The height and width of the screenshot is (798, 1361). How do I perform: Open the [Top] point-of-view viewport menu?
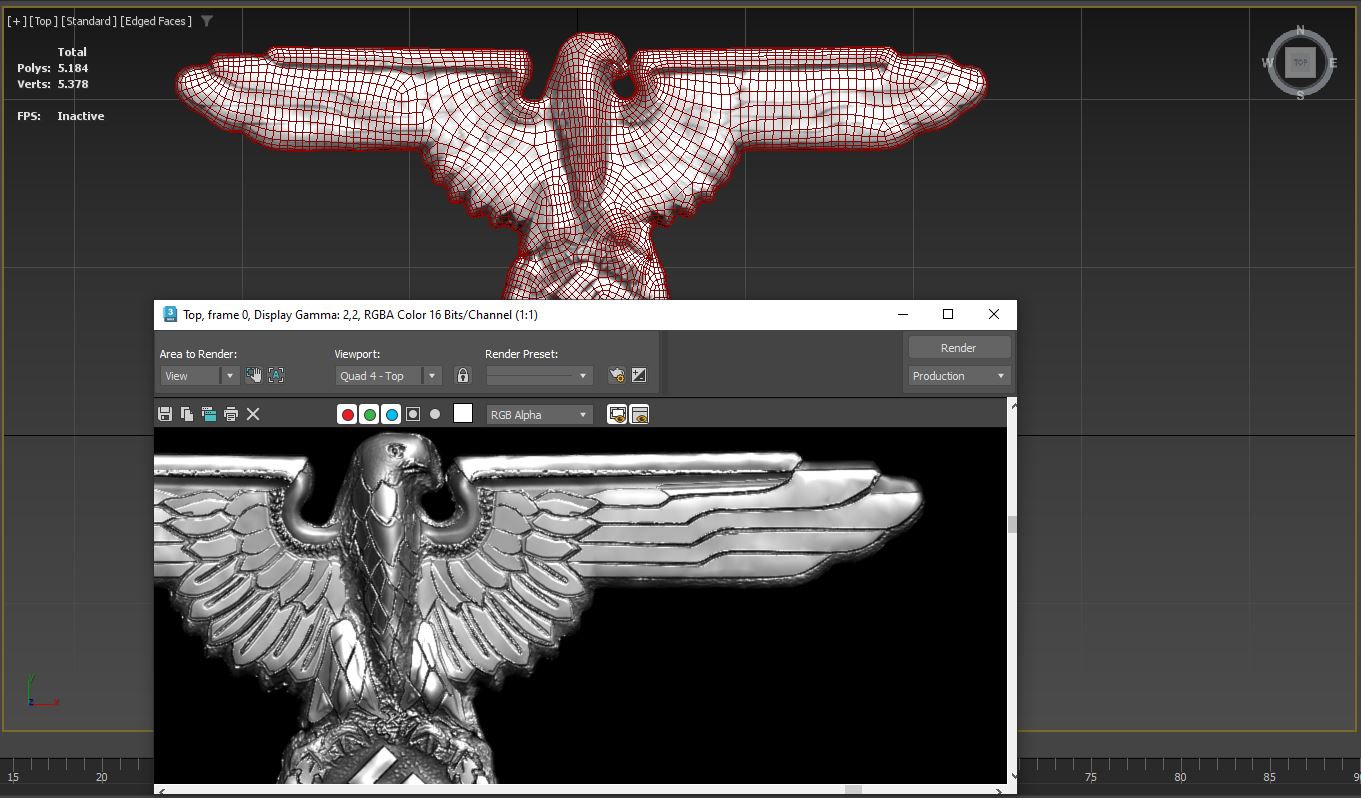(43, 21)
